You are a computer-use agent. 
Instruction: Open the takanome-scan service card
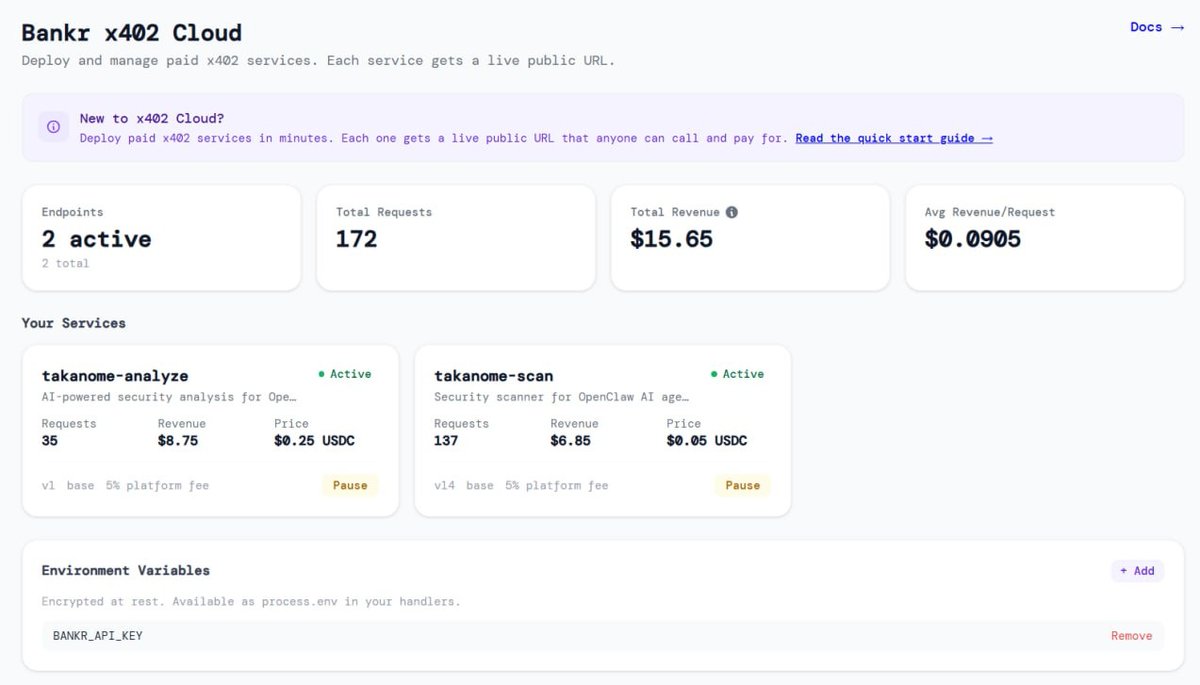point(603,431)
